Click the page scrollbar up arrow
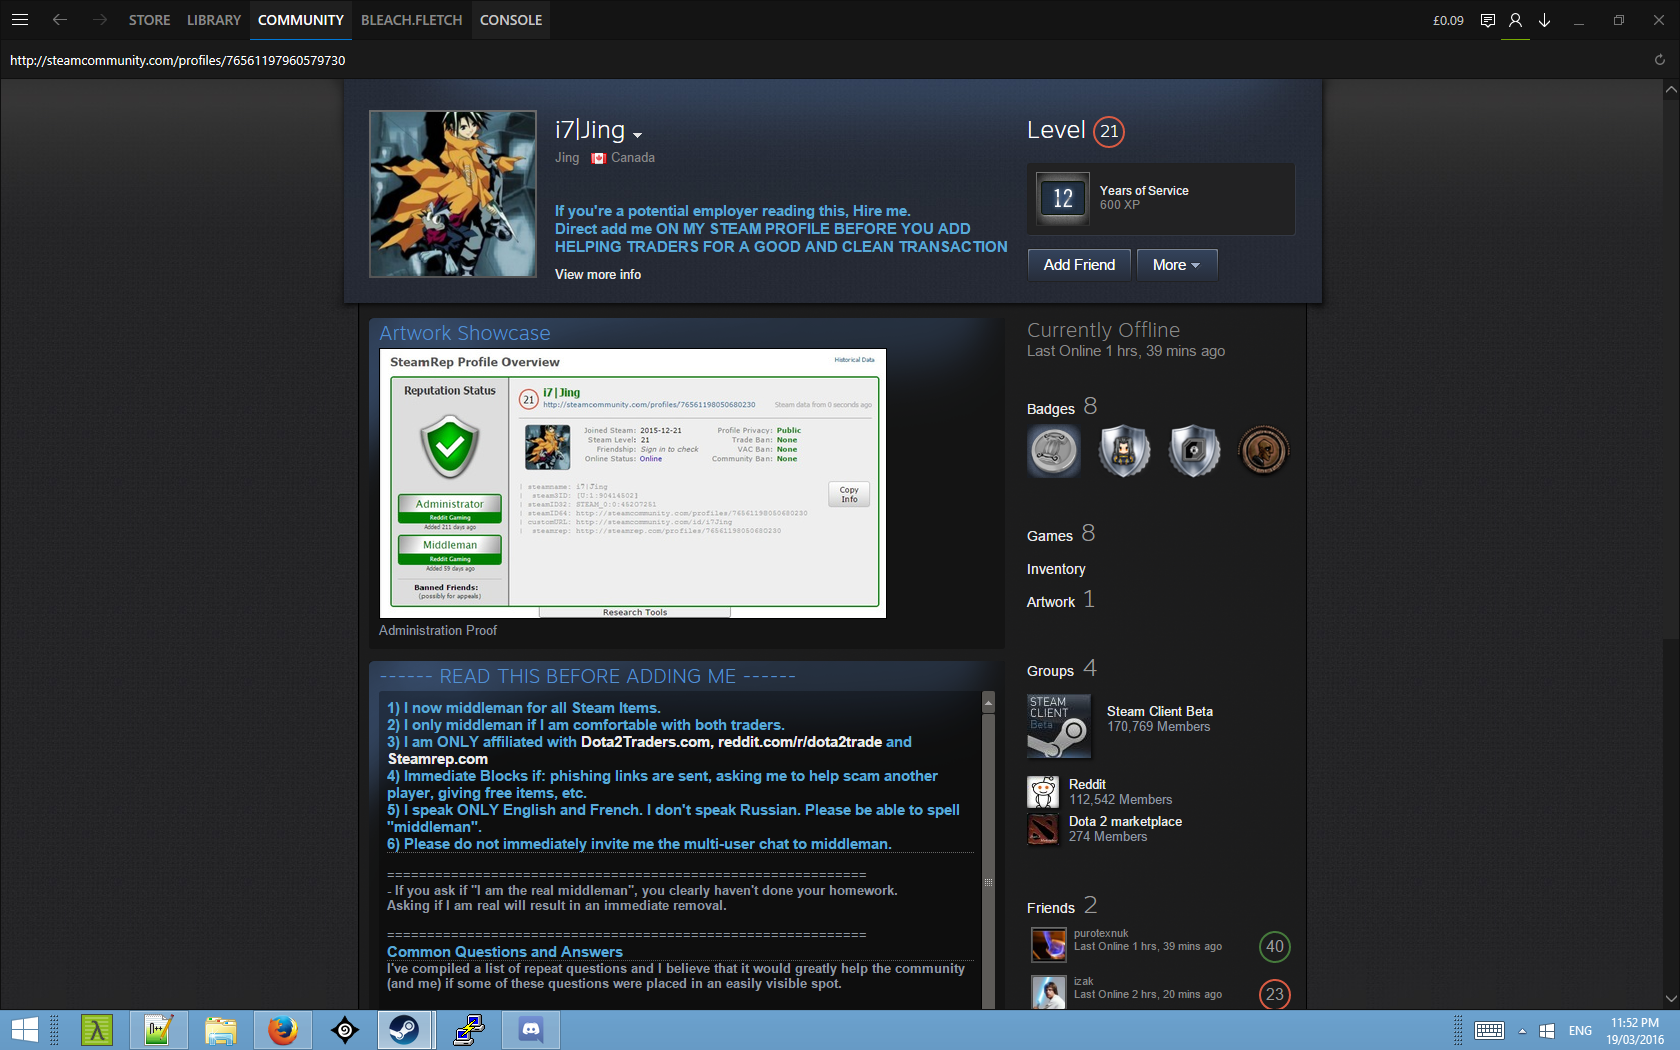This screenshot has height=1050, width=1680. pos(1671,90)
